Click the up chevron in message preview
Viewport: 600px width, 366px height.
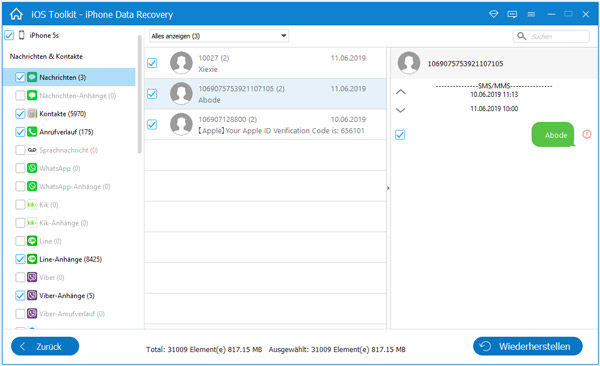point(400,92)
